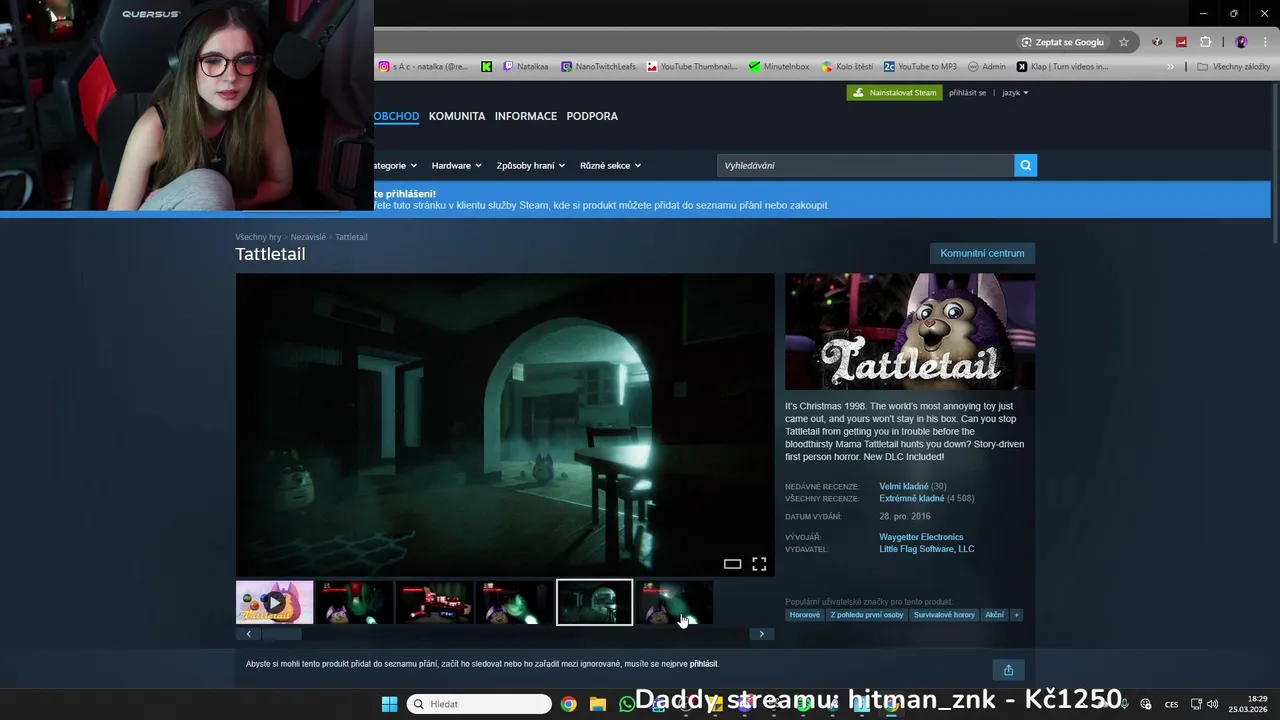Open the Admin bookmark
The width and height of the screenshot is (1280, 720).
987,67
